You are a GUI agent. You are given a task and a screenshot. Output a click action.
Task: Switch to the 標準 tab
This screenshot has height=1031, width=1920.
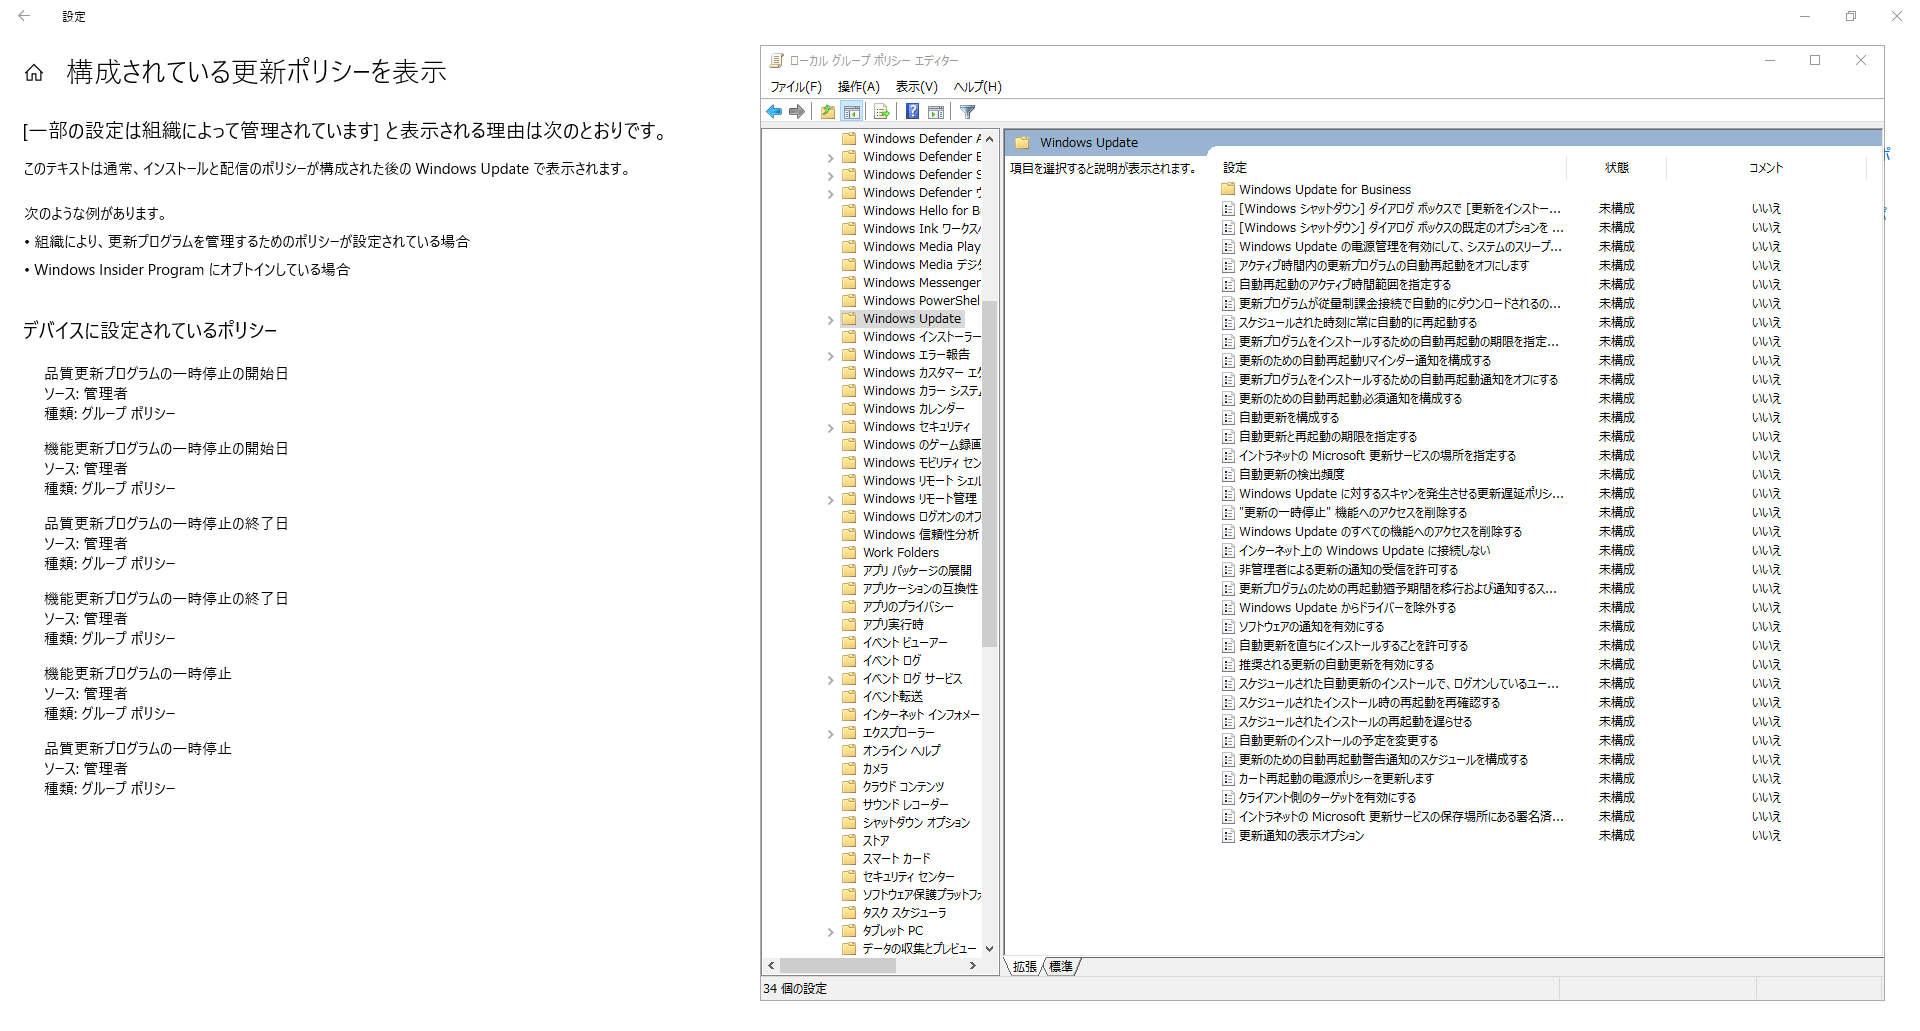pos(1060,966)
